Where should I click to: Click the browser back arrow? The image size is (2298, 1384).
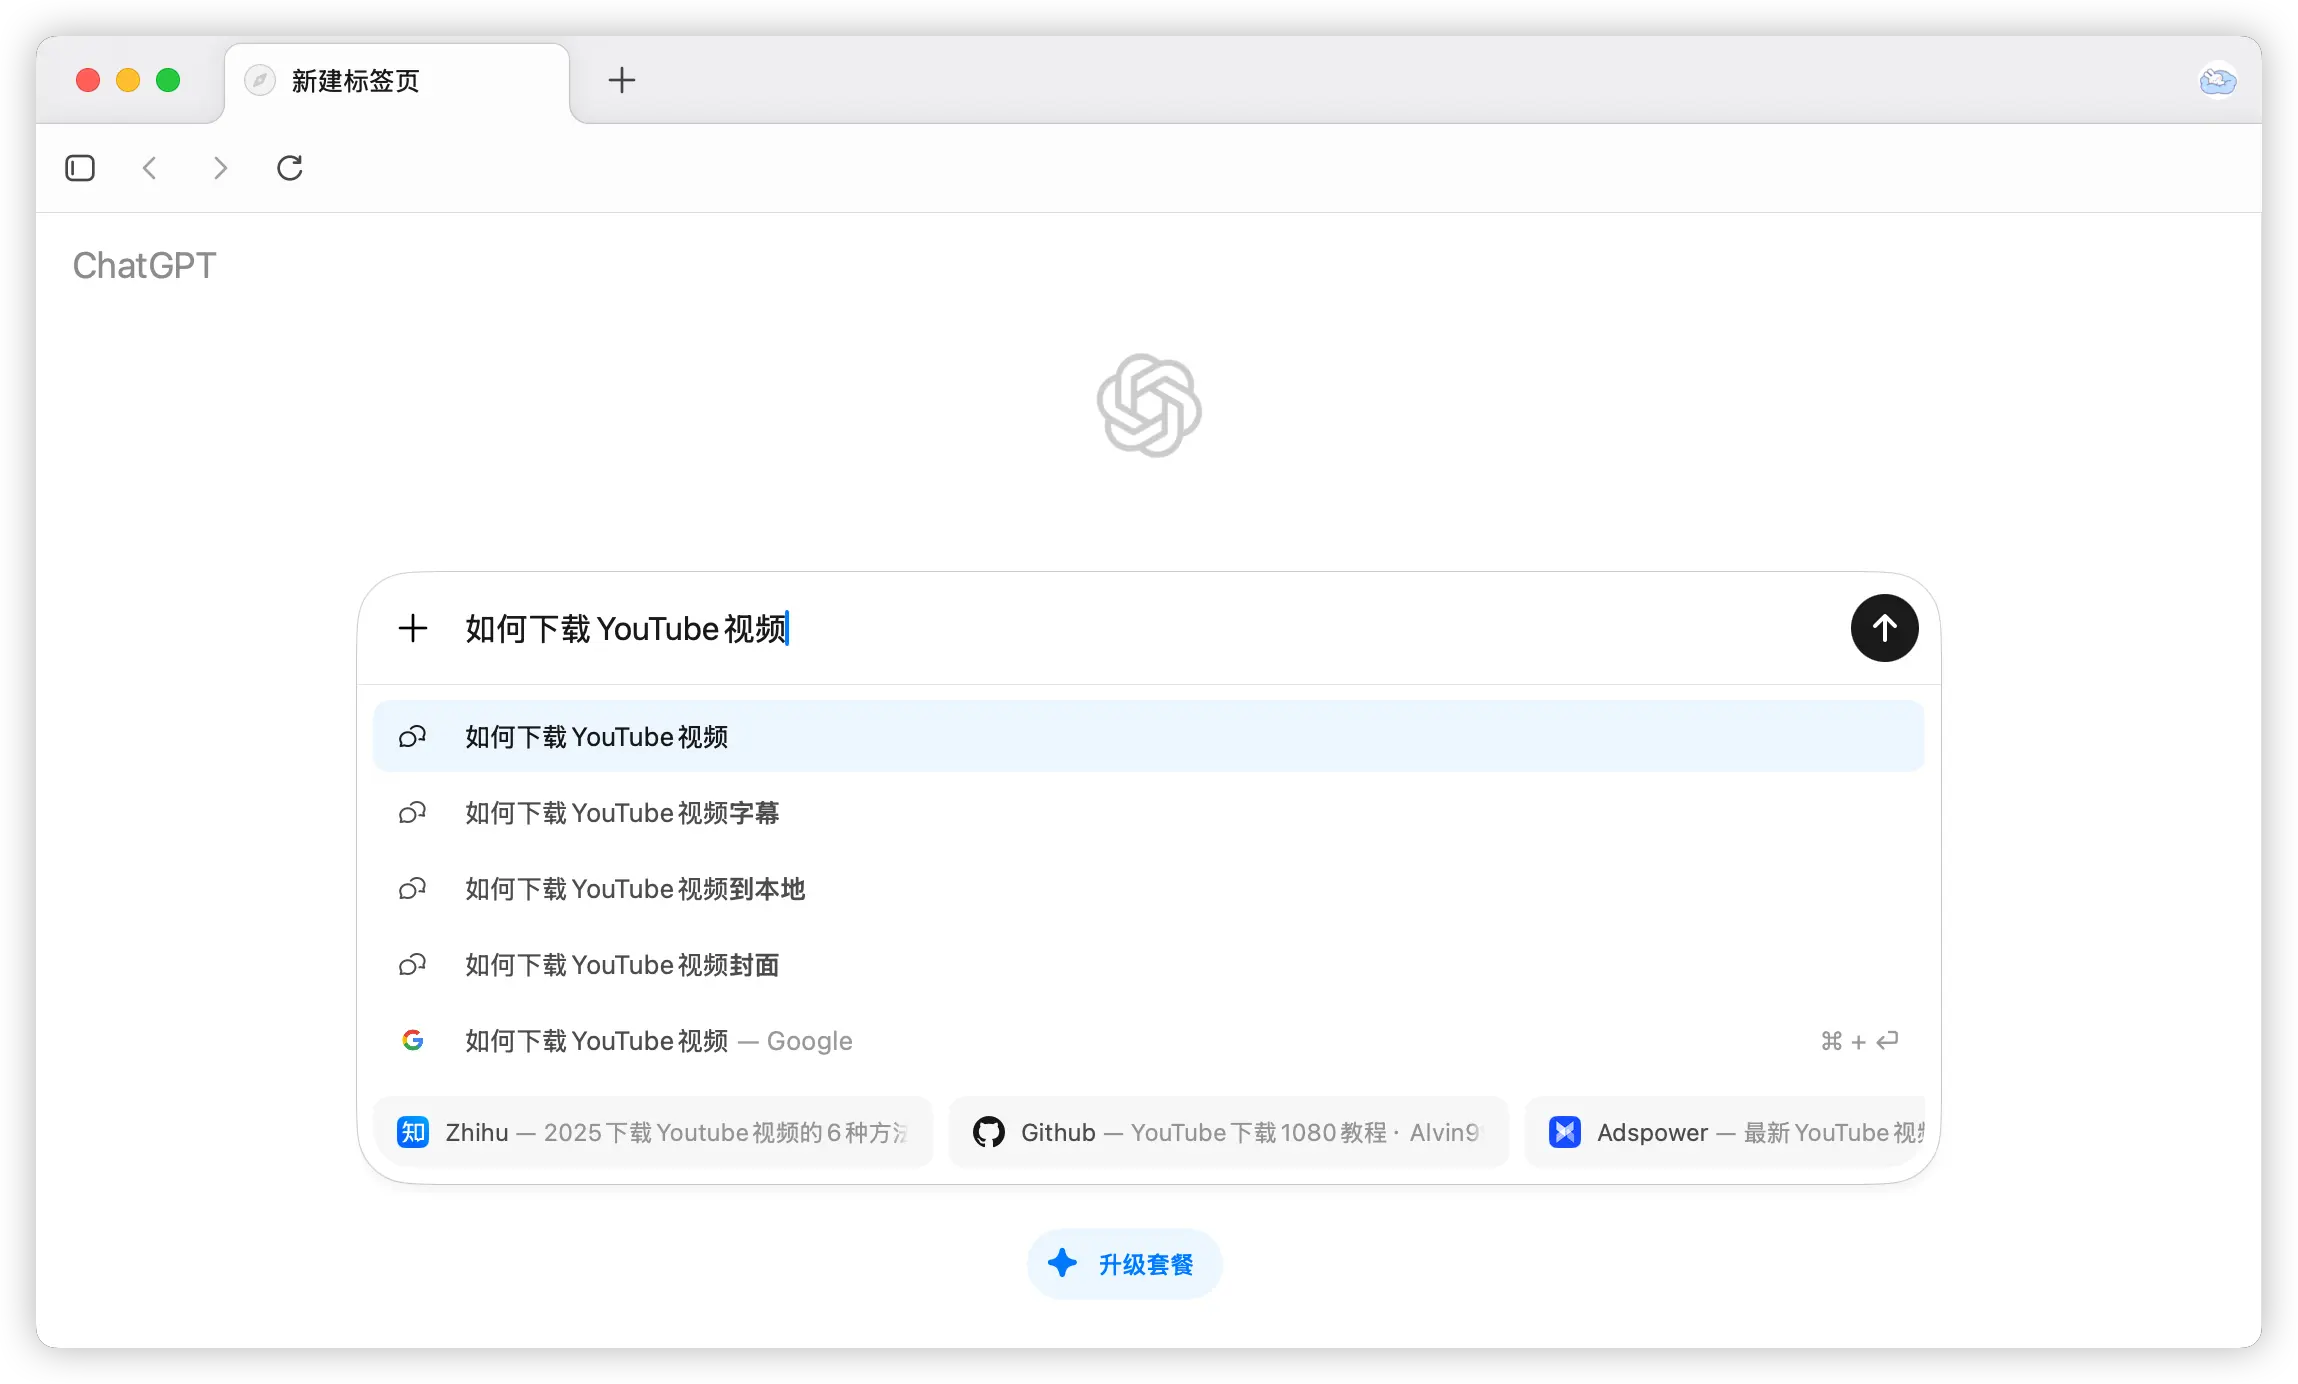coord(150,168)
